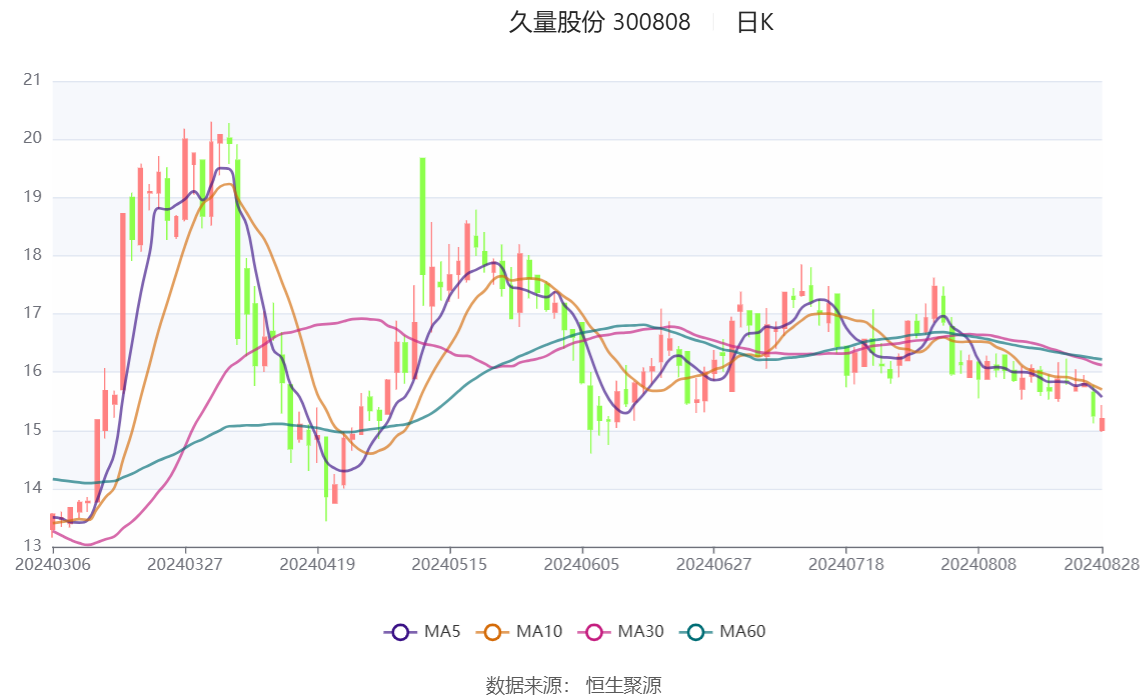Click y-axis value 13
1147x699 pixels.
click(32, 546)
